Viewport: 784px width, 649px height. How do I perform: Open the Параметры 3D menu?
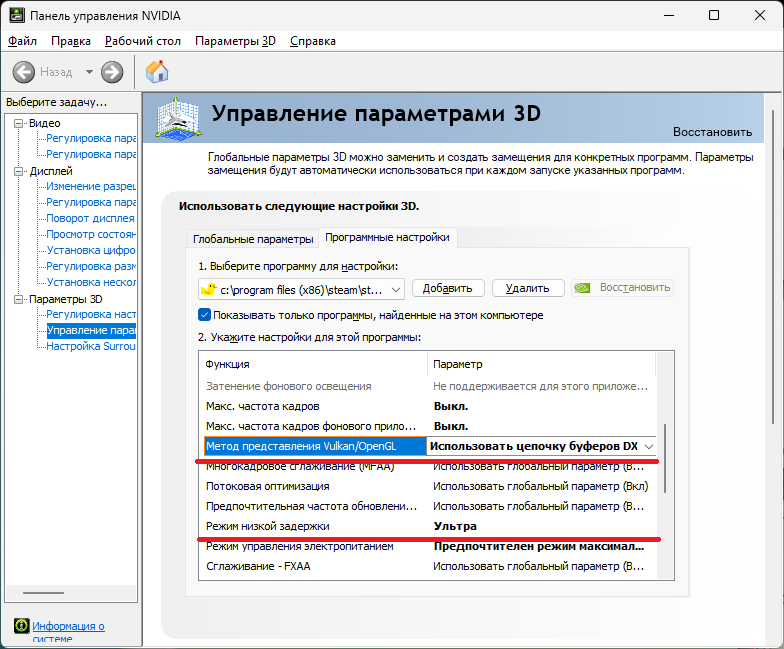tap(235, 41)
